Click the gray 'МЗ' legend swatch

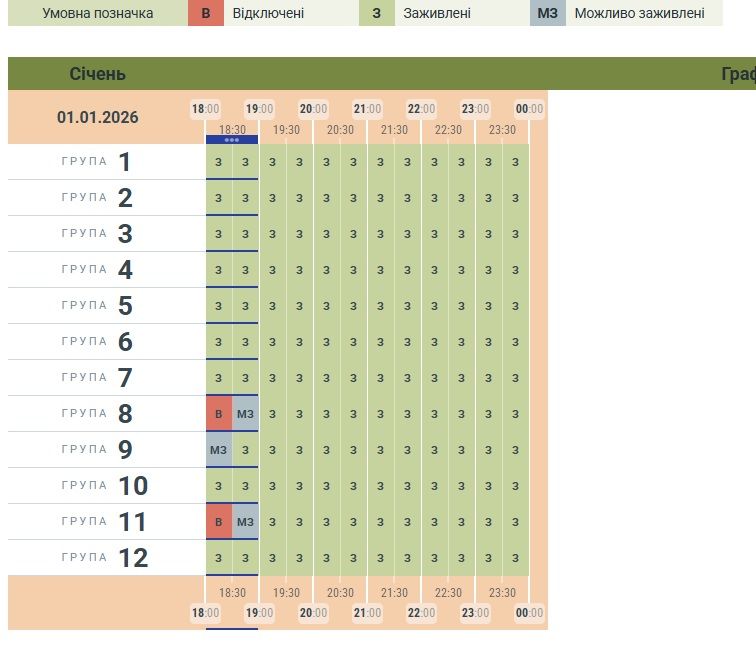(547, 13)
